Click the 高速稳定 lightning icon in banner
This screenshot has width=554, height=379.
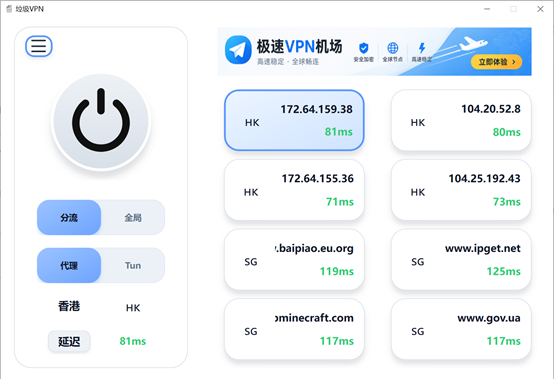pyautogui.click(x=422, y=48)
